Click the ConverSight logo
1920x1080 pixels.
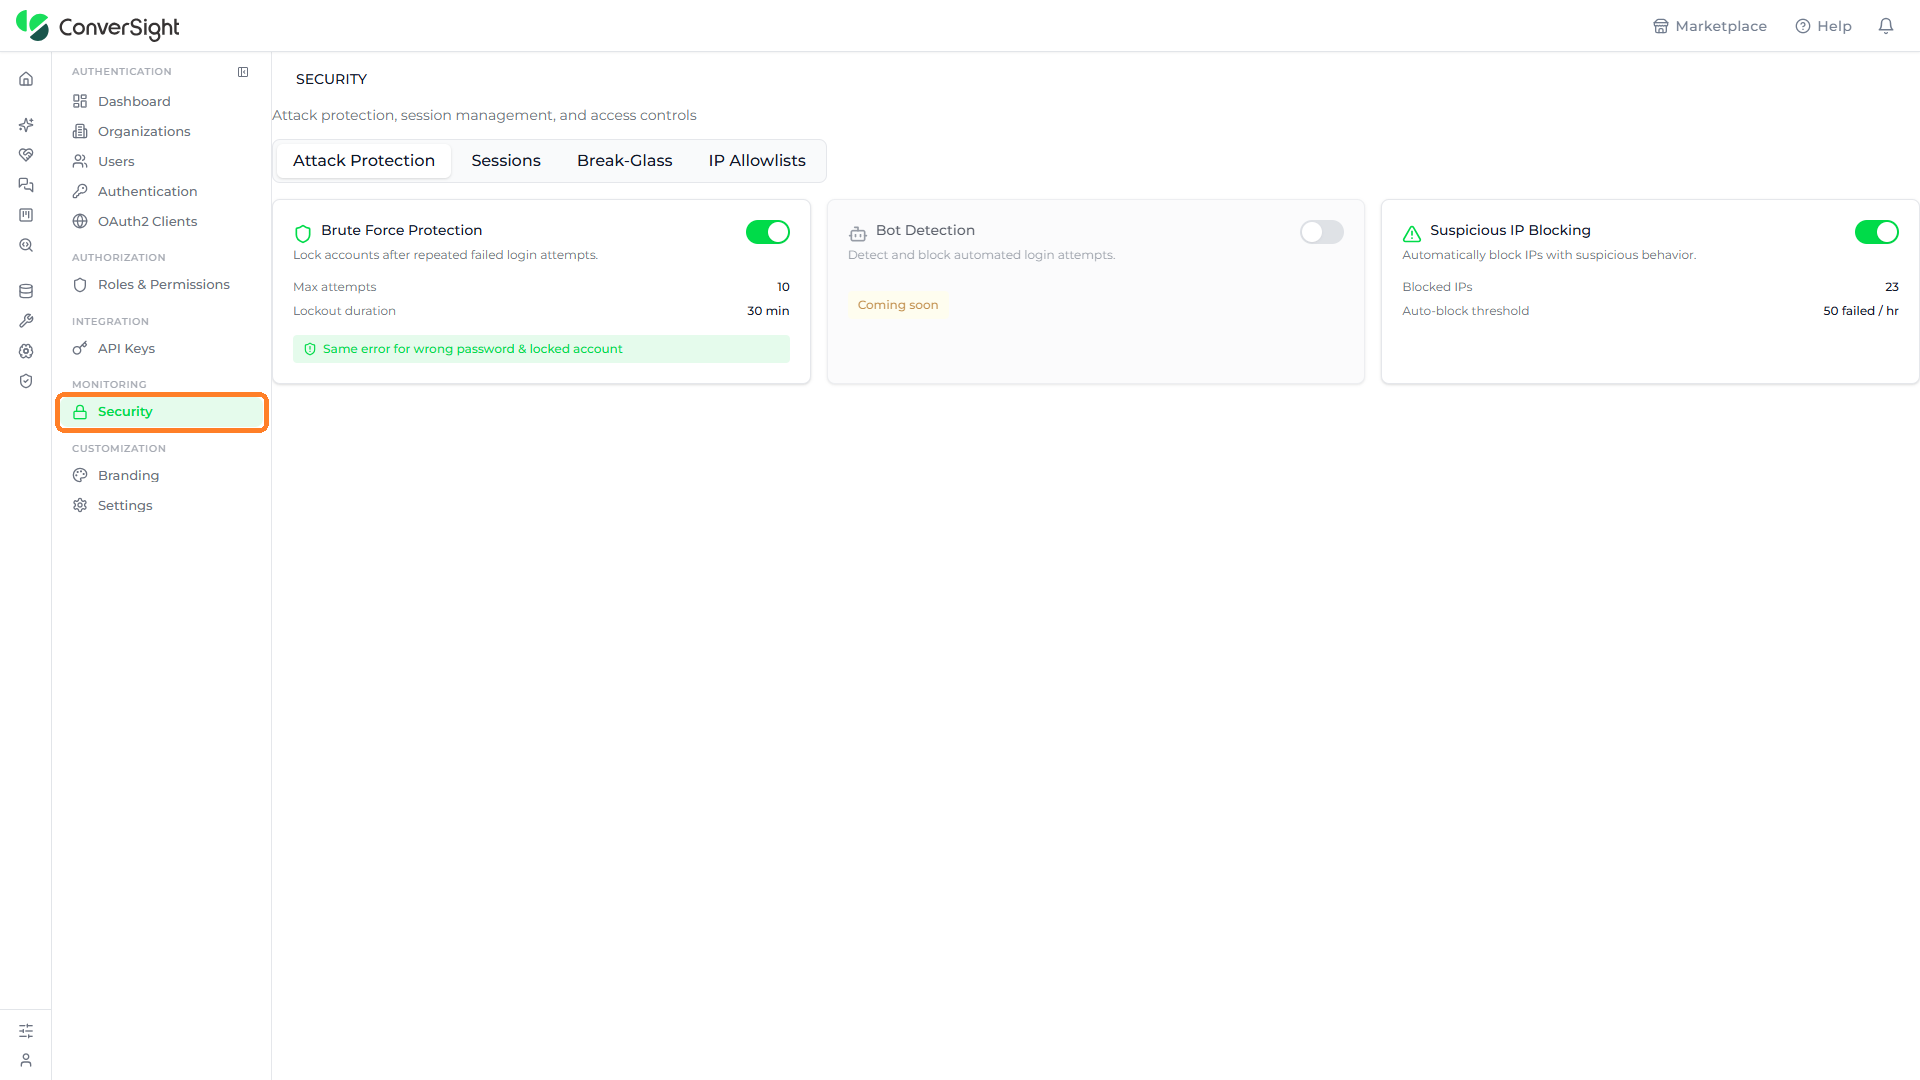[x=98, y=26]
